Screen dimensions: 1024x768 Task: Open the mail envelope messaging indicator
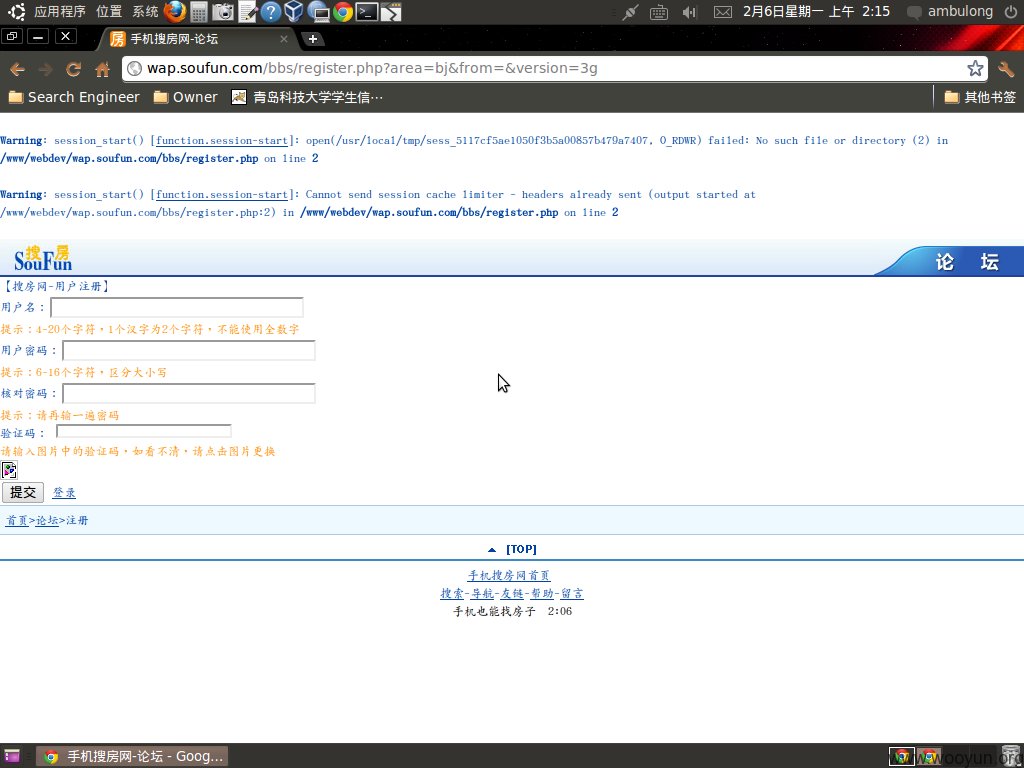[x=722, y=12]
